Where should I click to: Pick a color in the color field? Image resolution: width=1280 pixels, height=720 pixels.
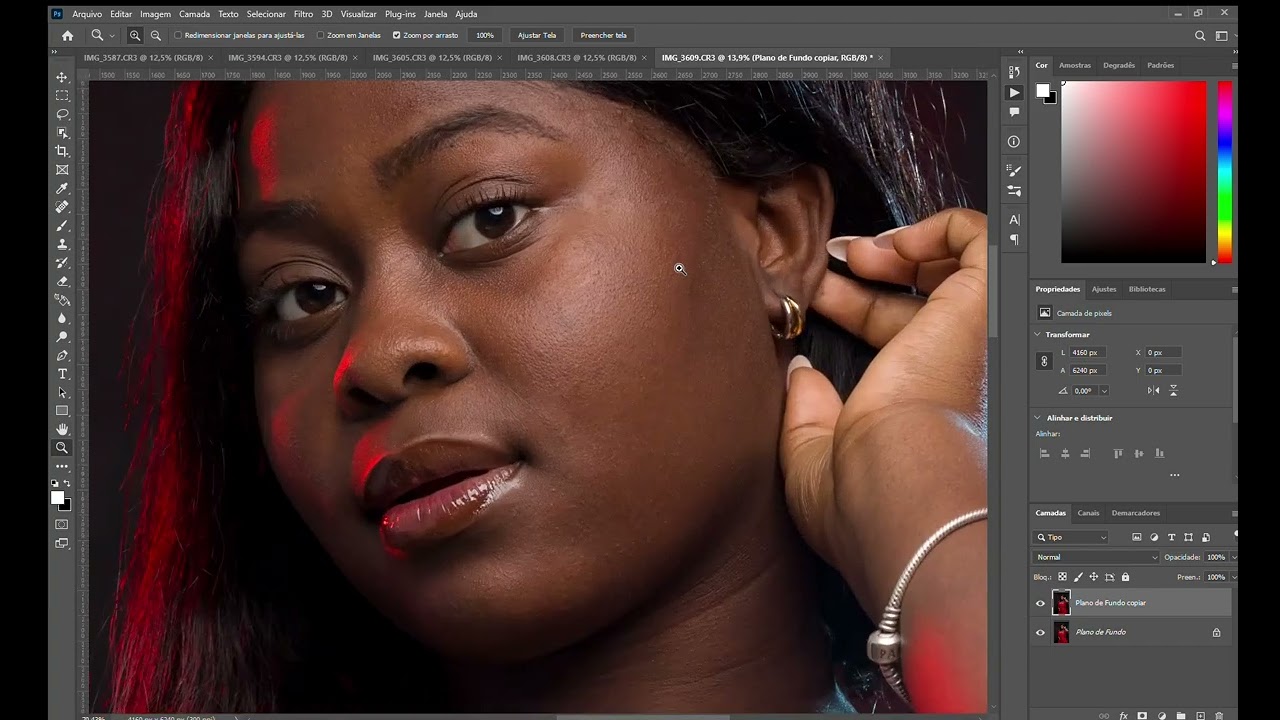coord(1133,172)
